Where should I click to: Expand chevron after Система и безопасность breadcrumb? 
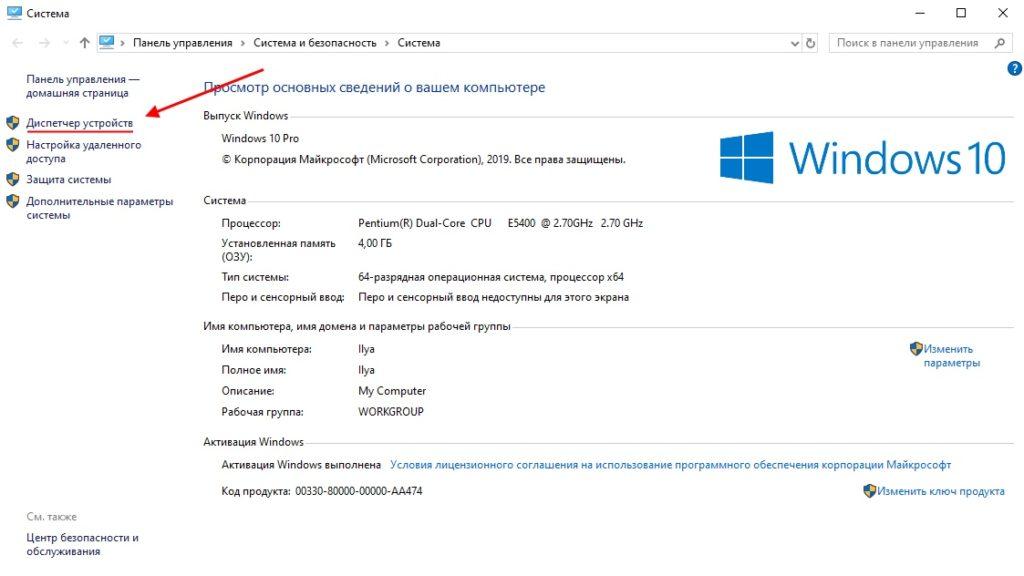[387, 43]
